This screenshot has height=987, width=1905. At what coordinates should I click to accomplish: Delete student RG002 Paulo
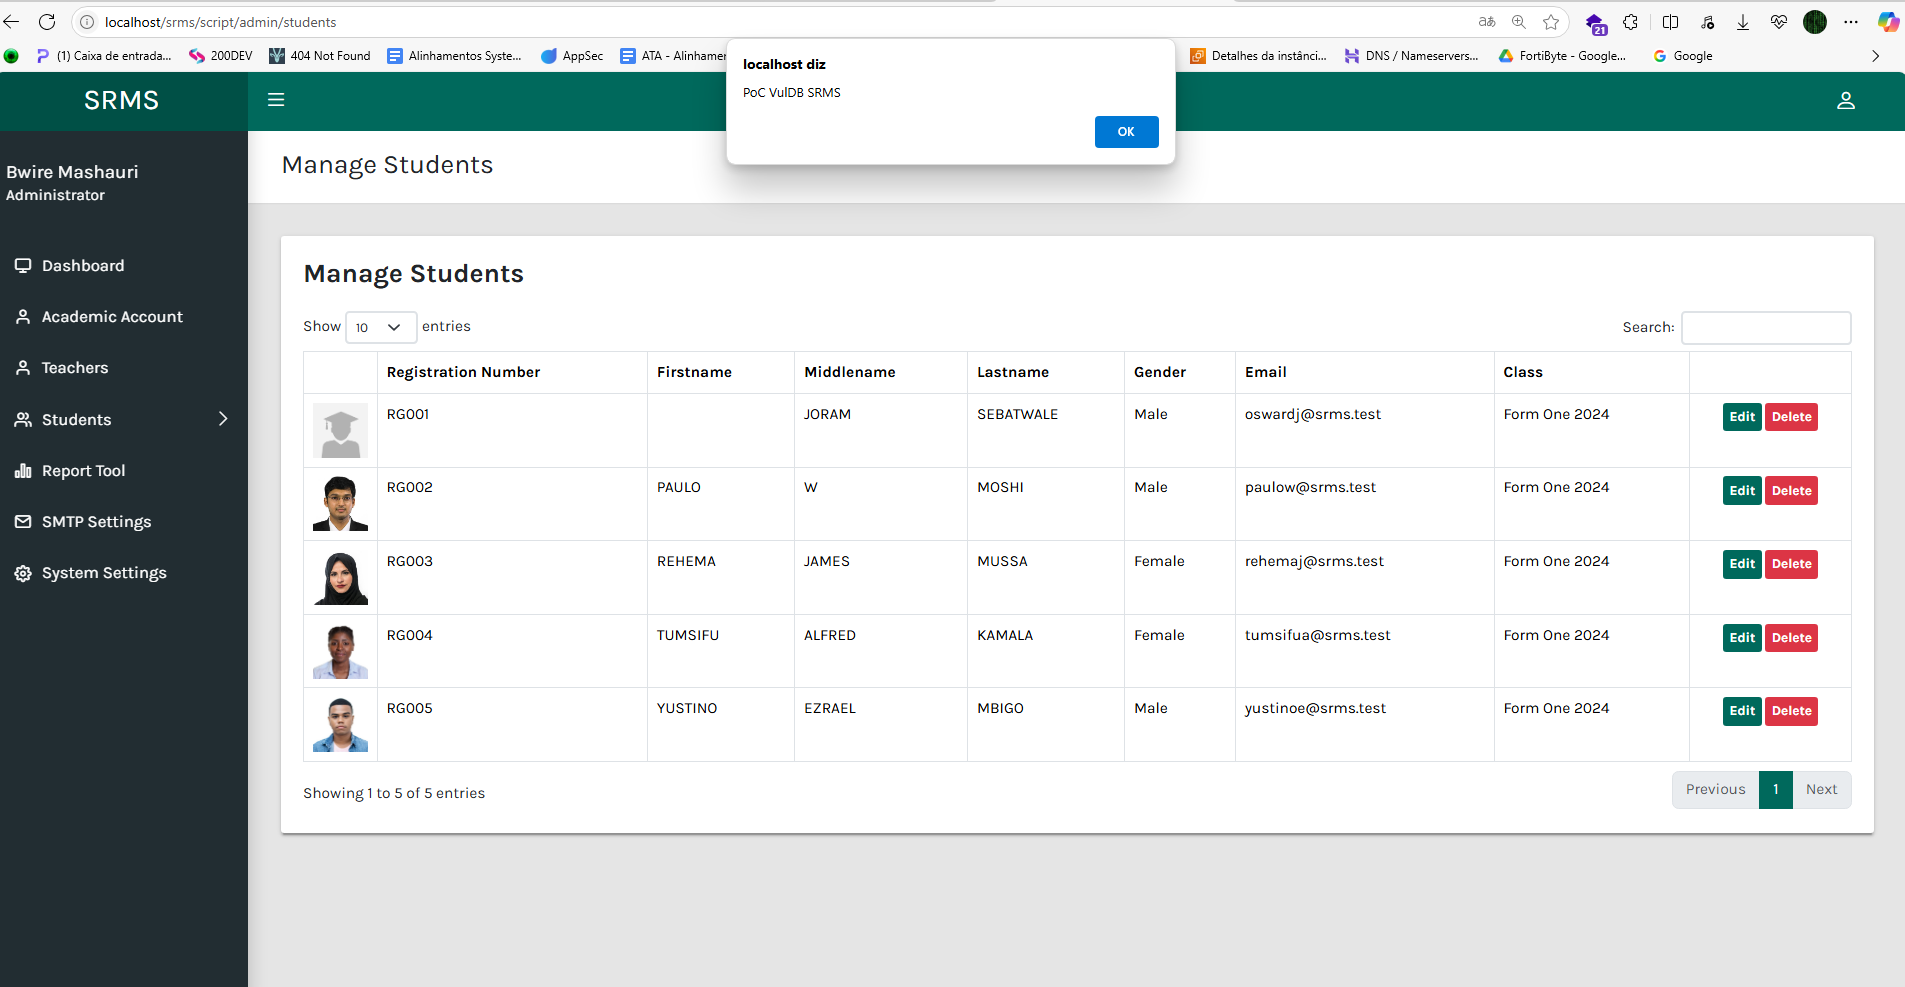[x=1791, y=491]
